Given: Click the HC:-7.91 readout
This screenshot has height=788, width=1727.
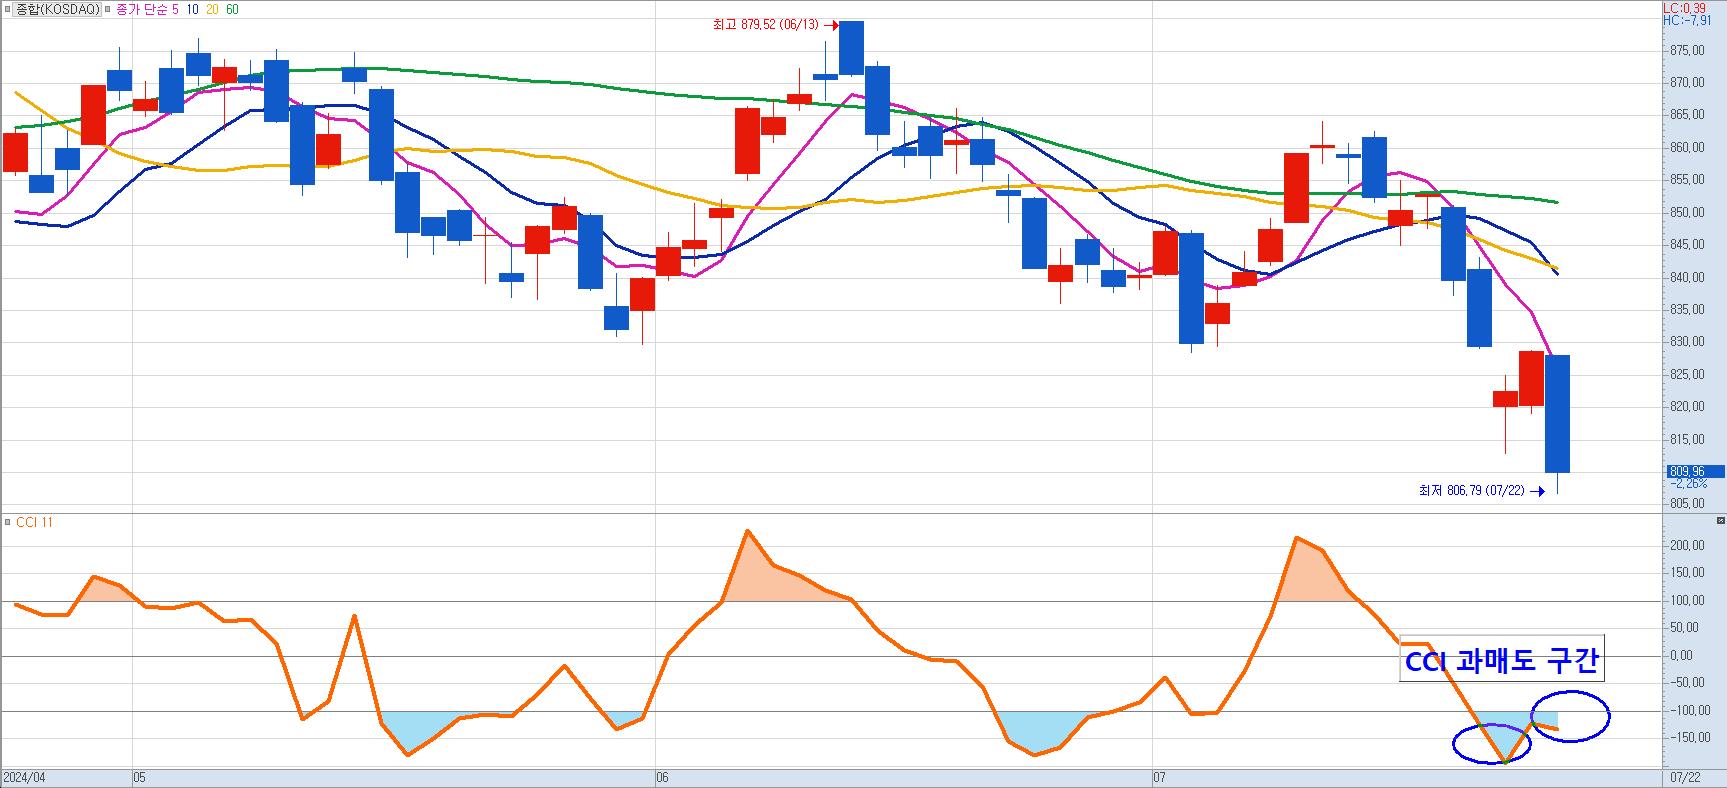Looking at the screenshot, I should 1687,20.
